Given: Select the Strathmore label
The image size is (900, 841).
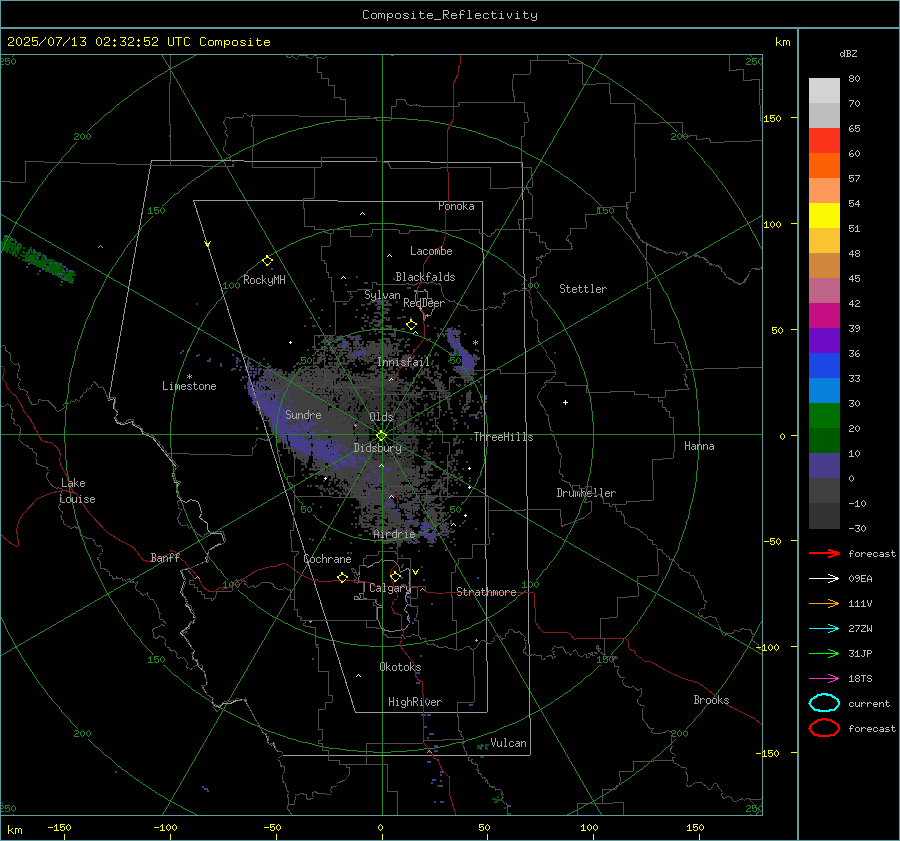Looking at the screenshot, I should [487, 592].
